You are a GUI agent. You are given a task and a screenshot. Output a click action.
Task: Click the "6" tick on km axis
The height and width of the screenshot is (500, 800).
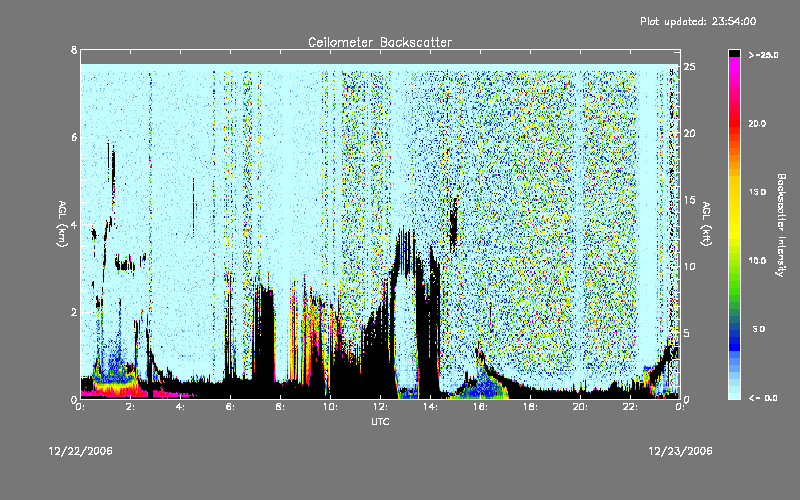click(74, 137)
